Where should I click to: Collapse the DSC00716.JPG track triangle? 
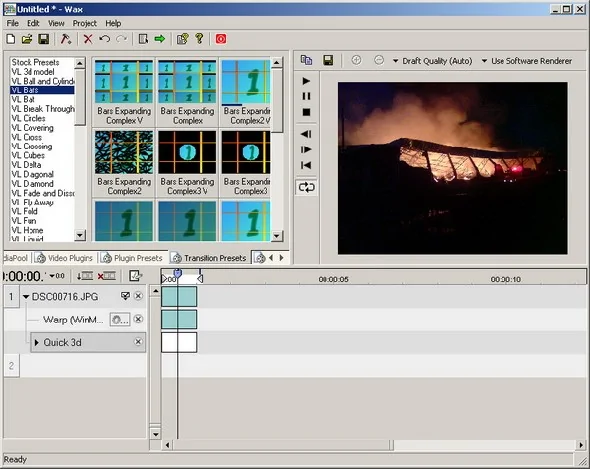coord(26,297)
